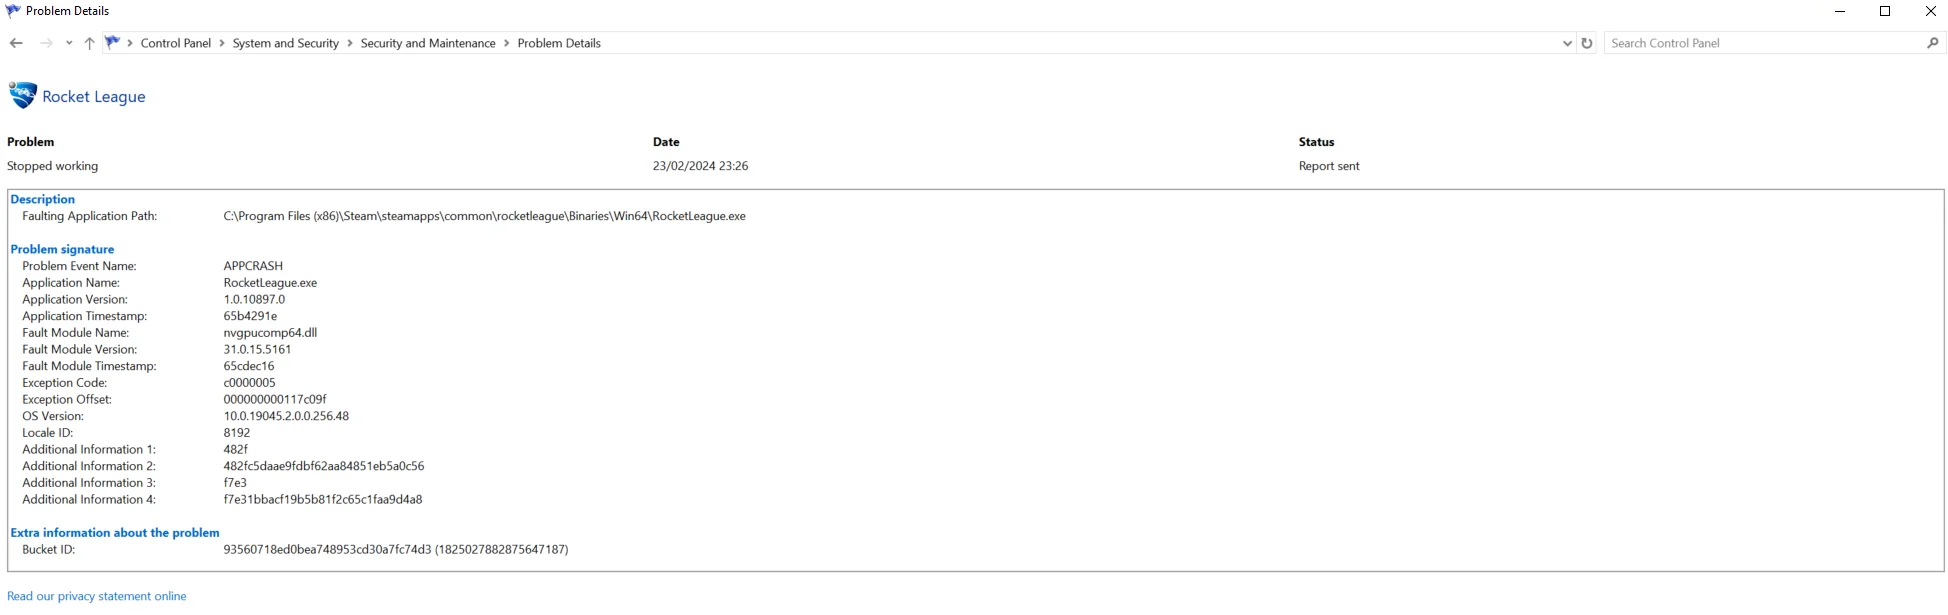Expand chevron after Control Panel breadcrumb
Viewport: 1948px width, 615px height.
(222, 43)
